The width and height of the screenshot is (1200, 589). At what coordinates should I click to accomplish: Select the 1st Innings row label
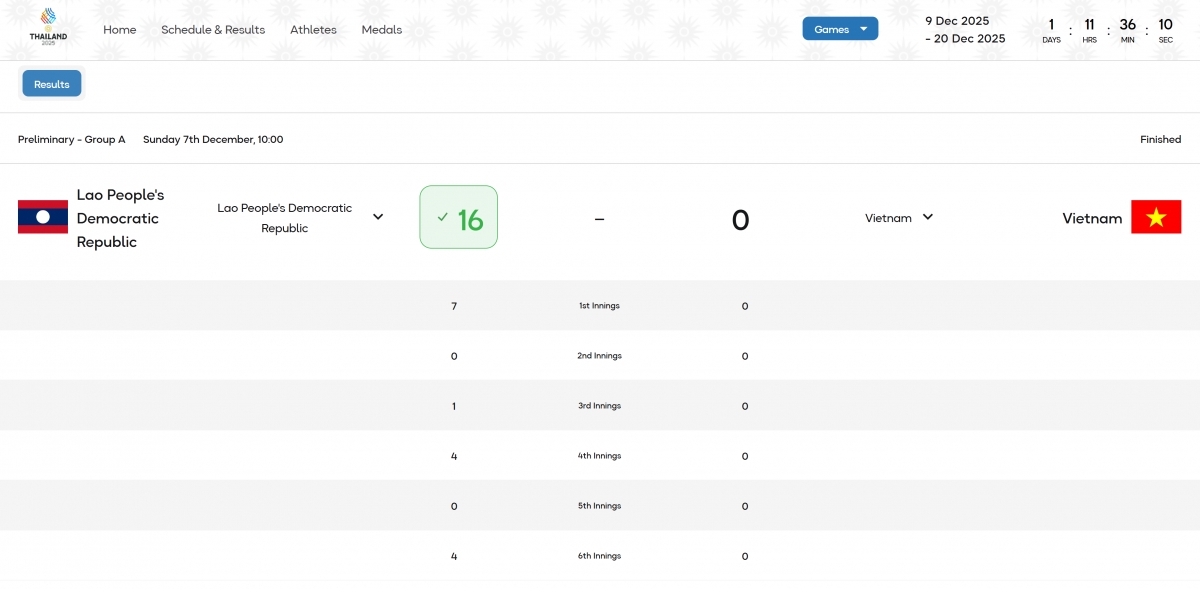(x=599, y=306)
